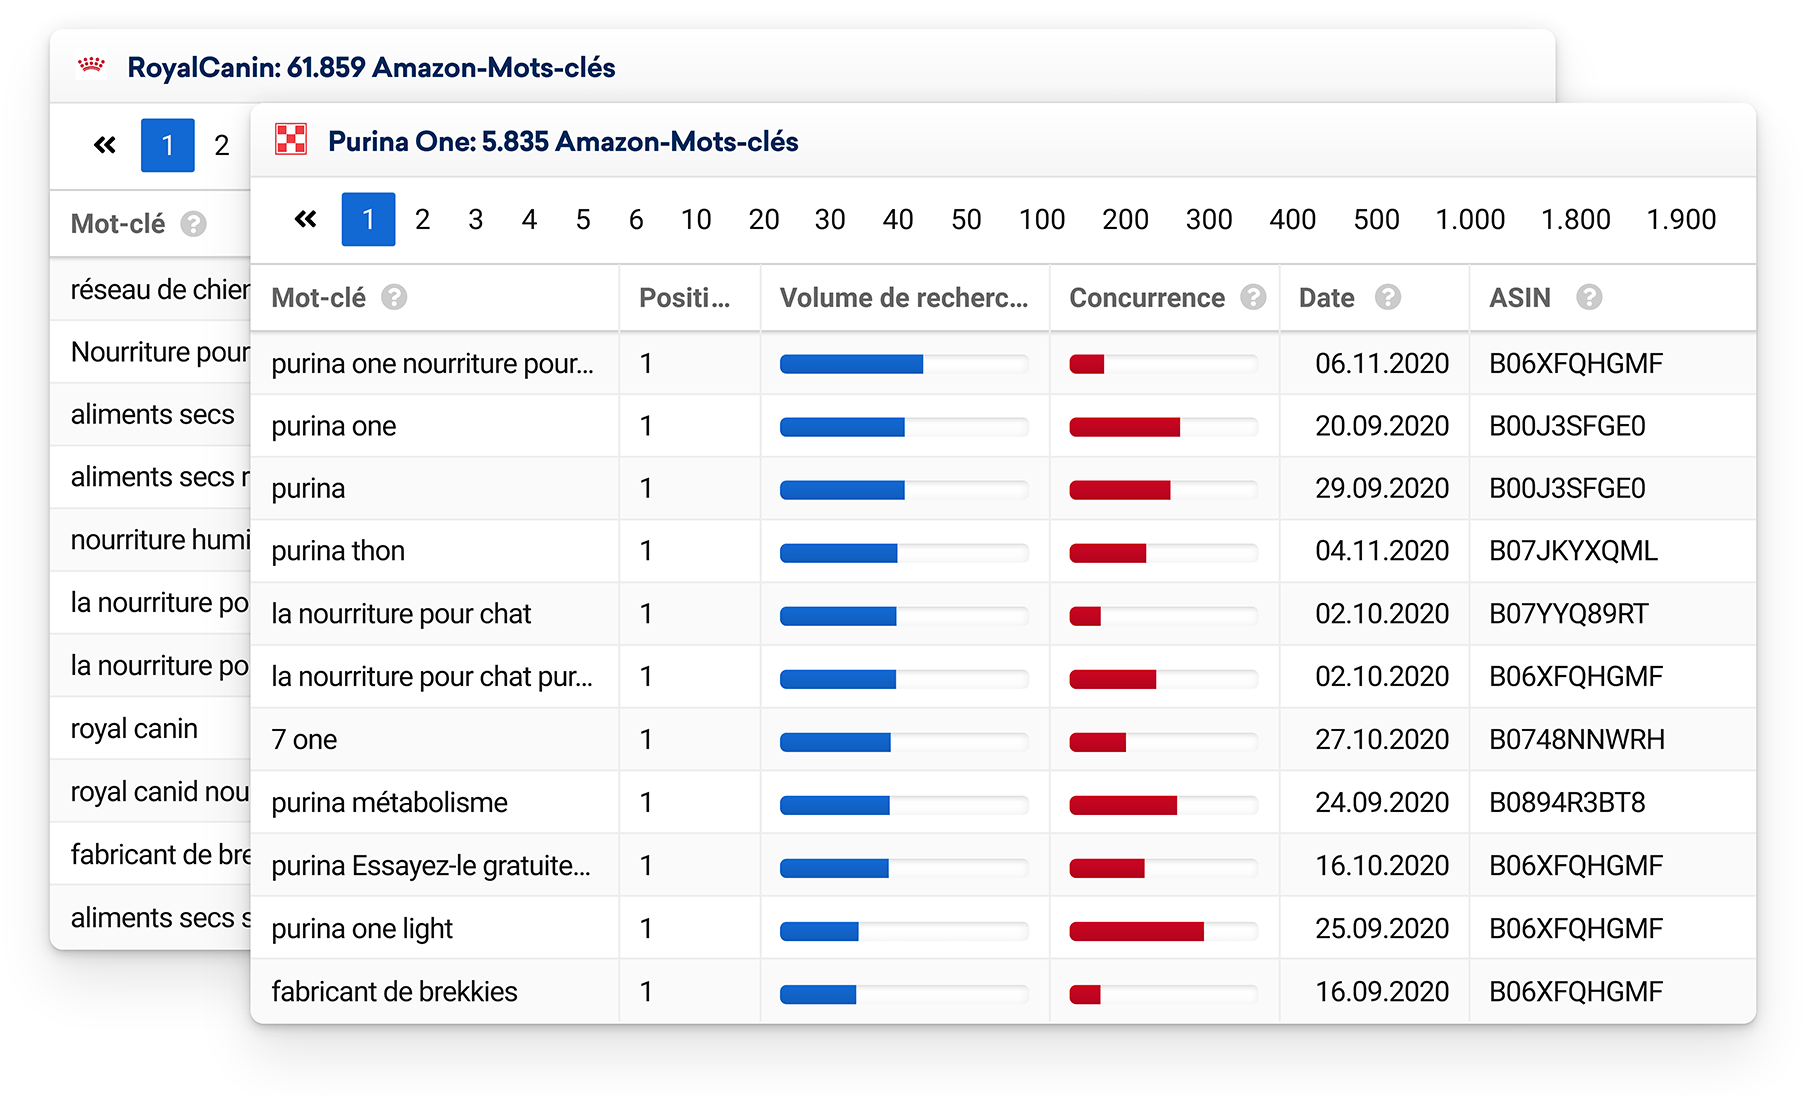The image size is (1806, 1096).
Task: Jump to page 300 in Purina One pagination
Action: click(1209, 219)
